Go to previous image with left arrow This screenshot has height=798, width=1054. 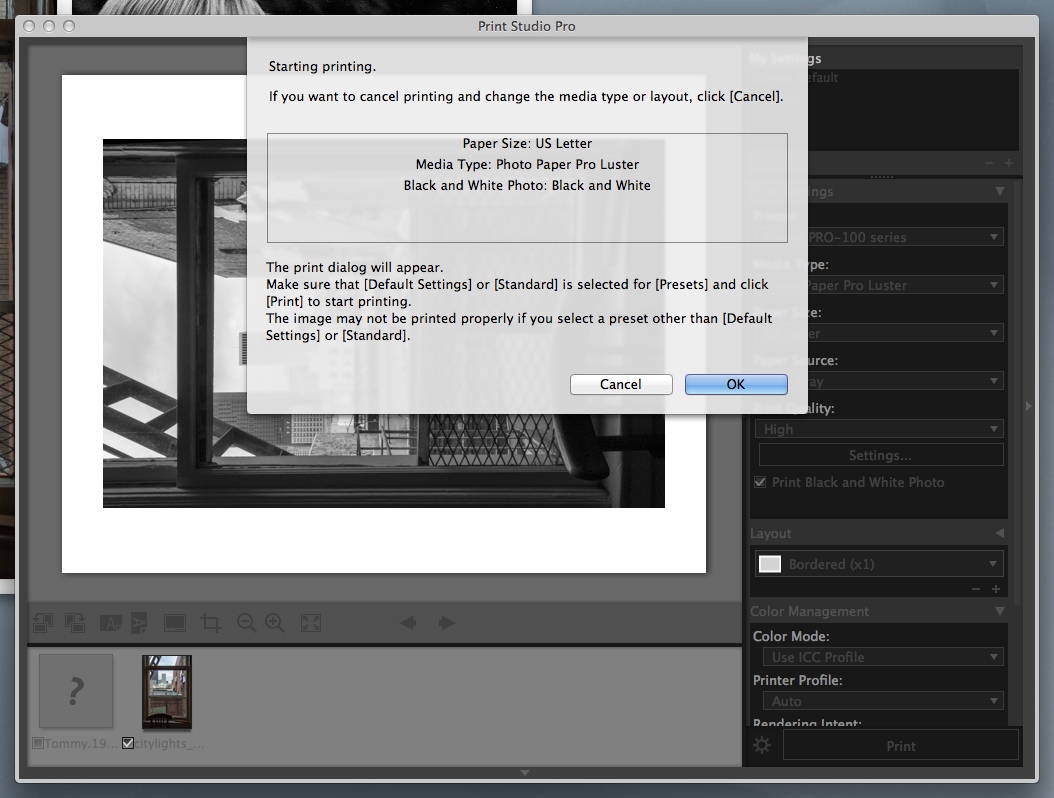click(408, 623)
